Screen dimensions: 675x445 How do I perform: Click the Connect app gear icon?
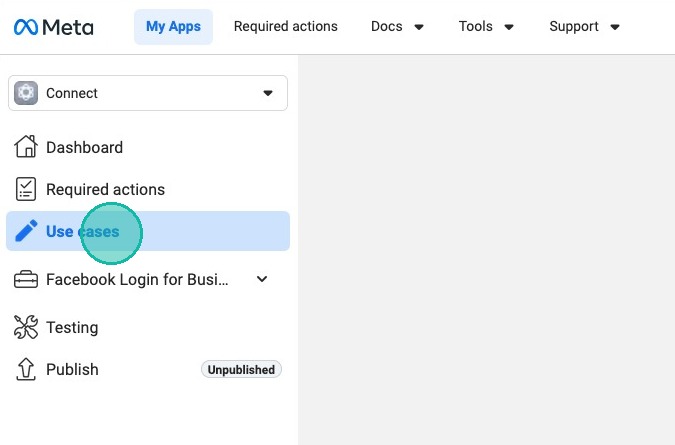tap(27, 93)
